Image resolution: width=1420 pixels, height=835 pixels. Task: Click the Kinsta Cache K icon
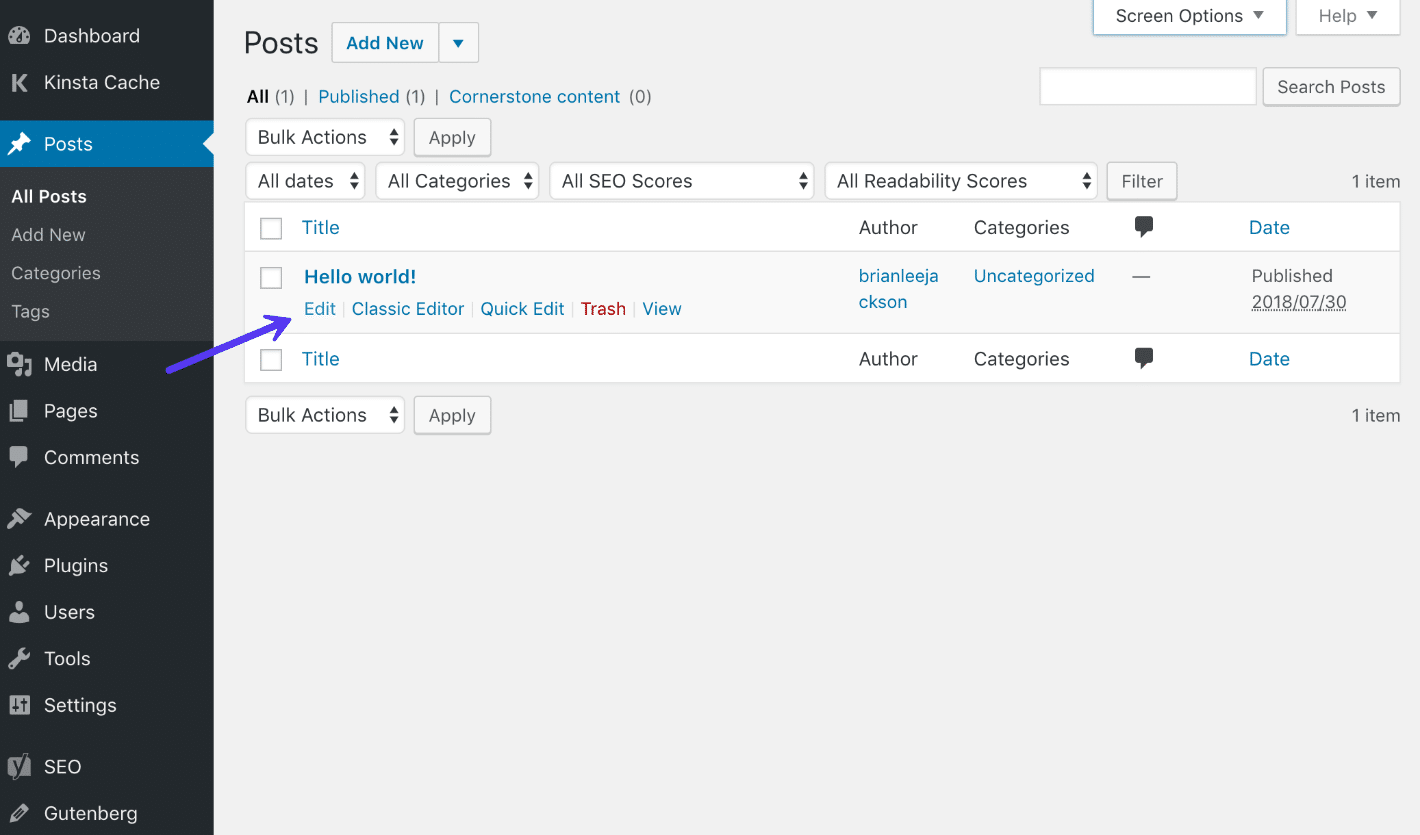pos(19,83)
